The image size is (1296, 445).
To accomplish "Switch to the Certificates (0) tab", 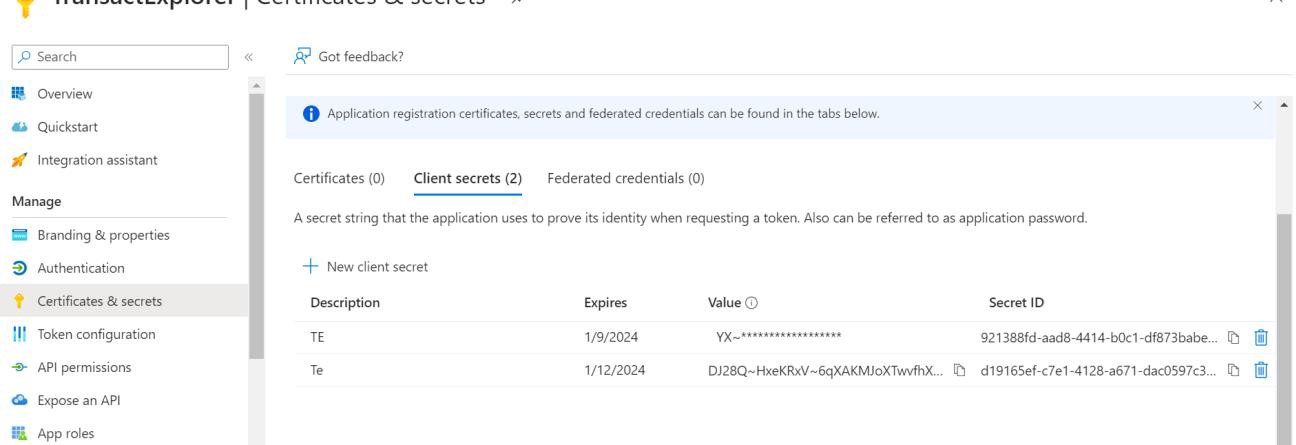I will (339, 178).
